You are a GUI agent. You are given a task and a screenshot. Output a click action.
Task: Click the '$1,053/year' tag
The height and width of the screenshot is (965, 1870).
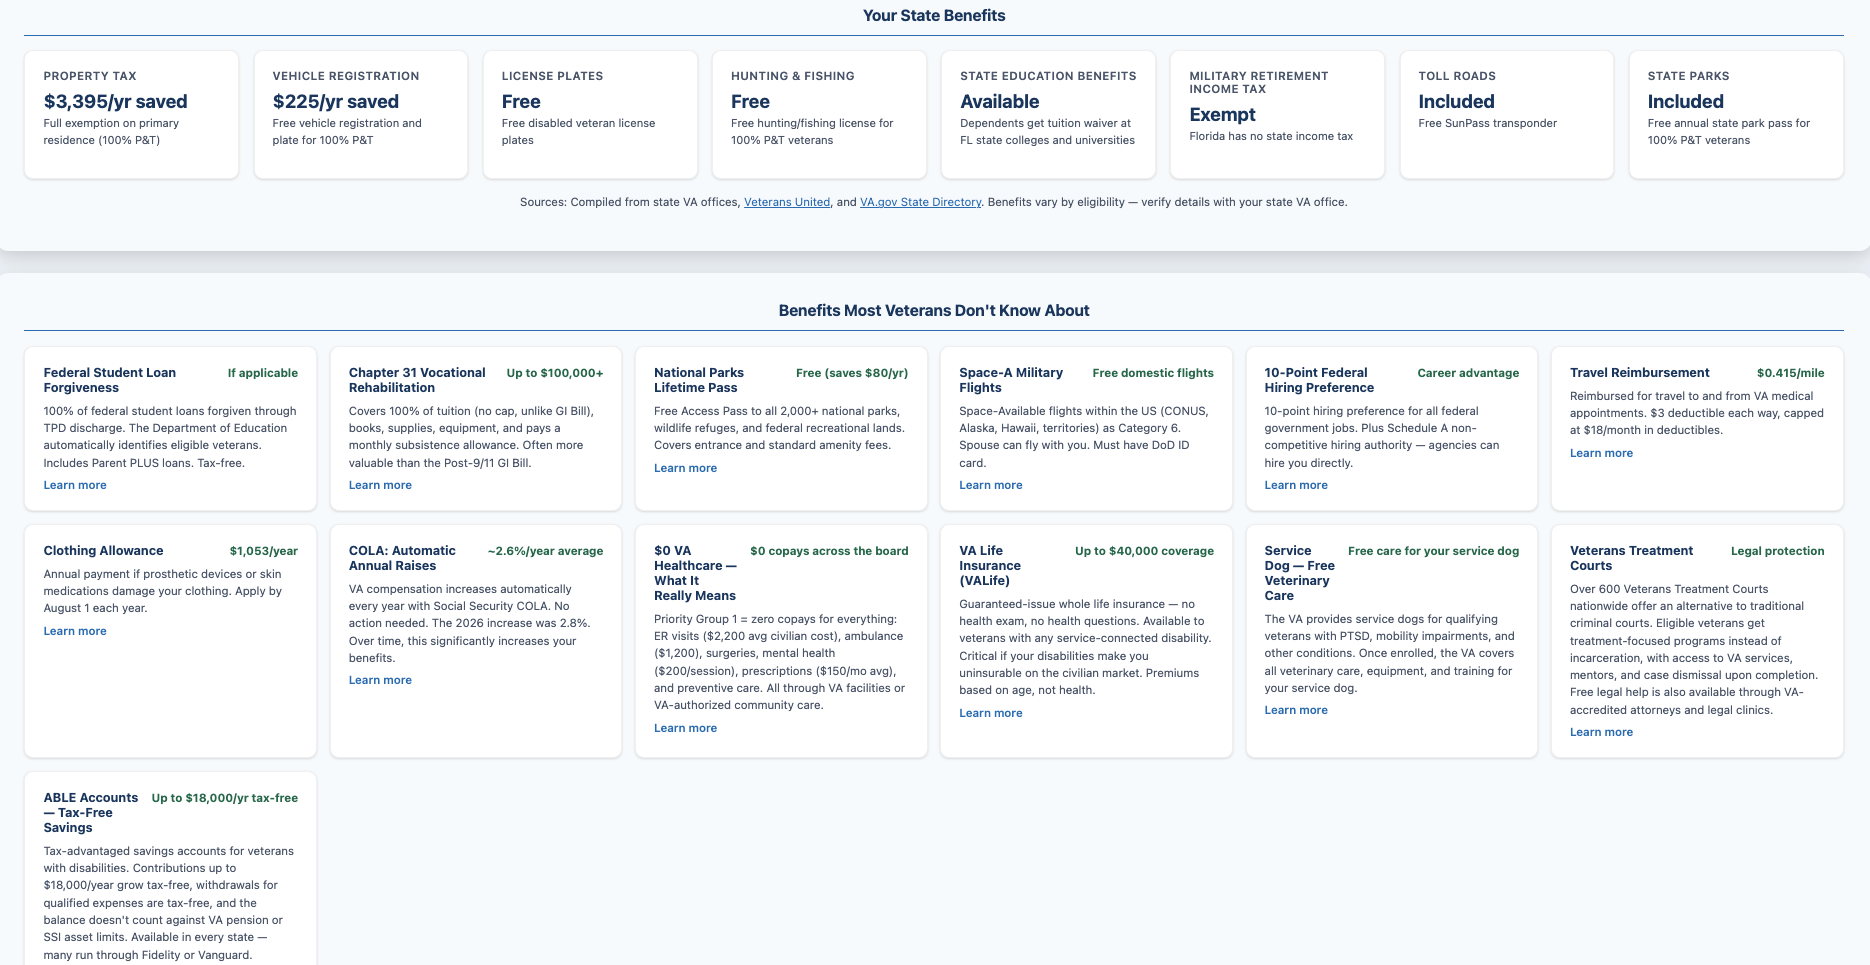(263, 551)
